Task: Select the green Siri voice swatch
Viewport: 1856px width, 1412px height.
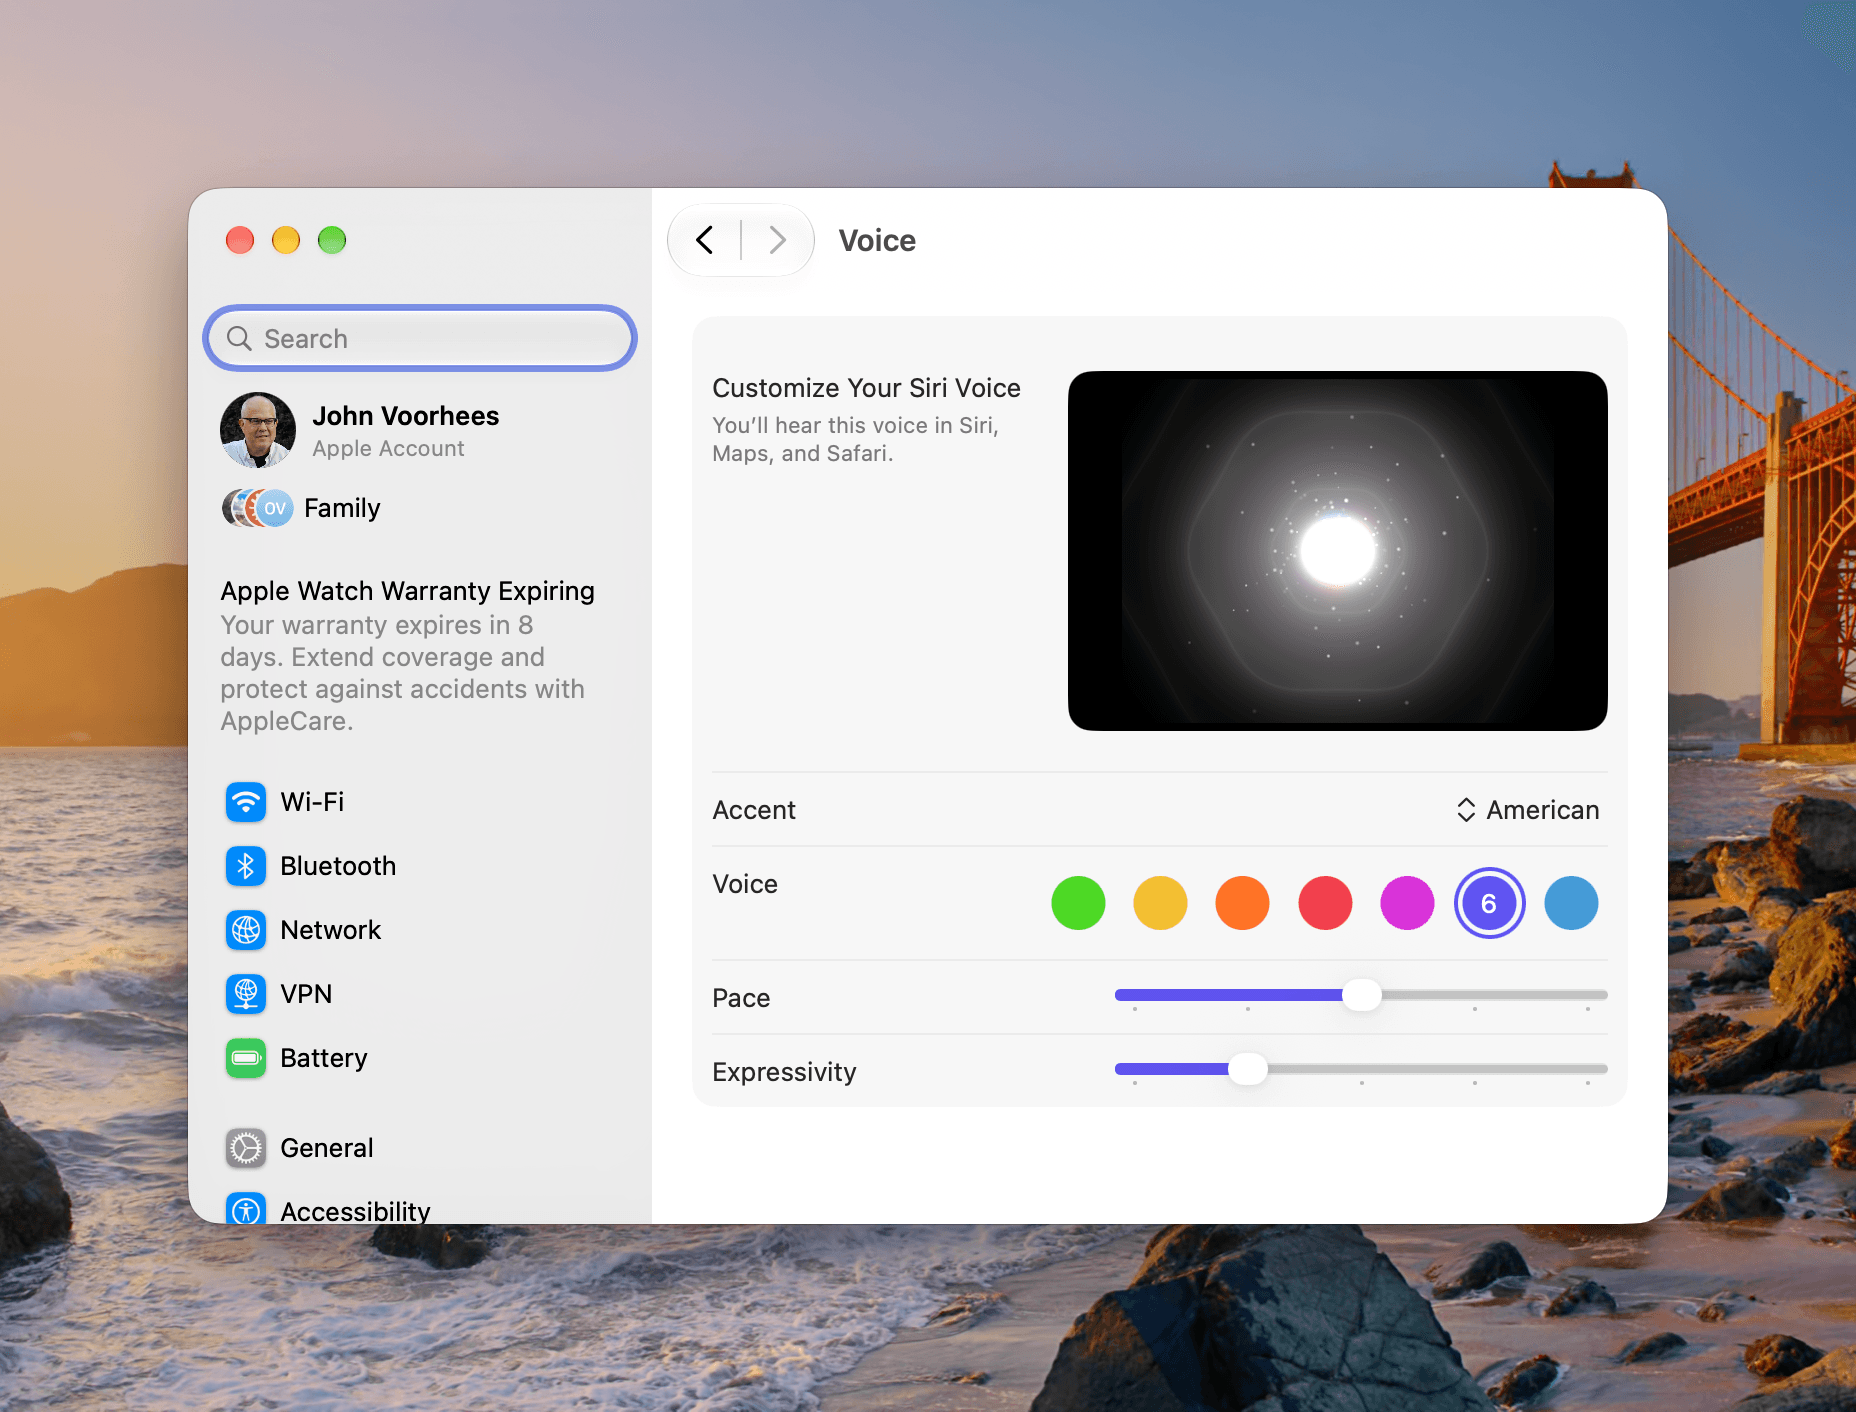Action: 1078,903
